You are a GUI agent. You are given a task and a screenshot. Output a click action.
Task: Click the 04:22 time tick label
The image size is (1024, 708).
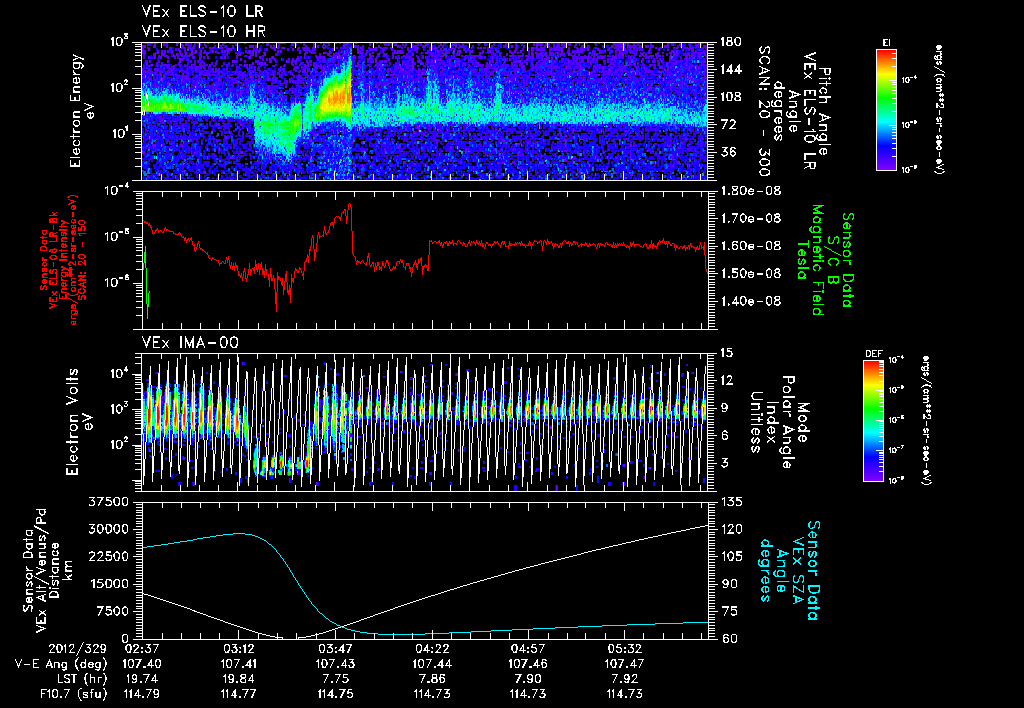click(432, 649)
